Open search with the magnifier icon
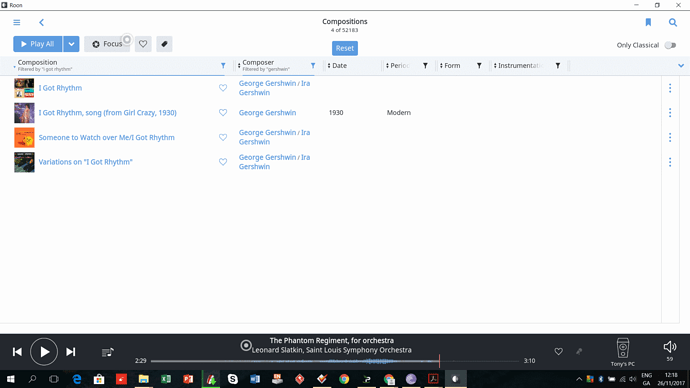The height and width of the screenshot is (388, 690). click(x=673, y=22)
